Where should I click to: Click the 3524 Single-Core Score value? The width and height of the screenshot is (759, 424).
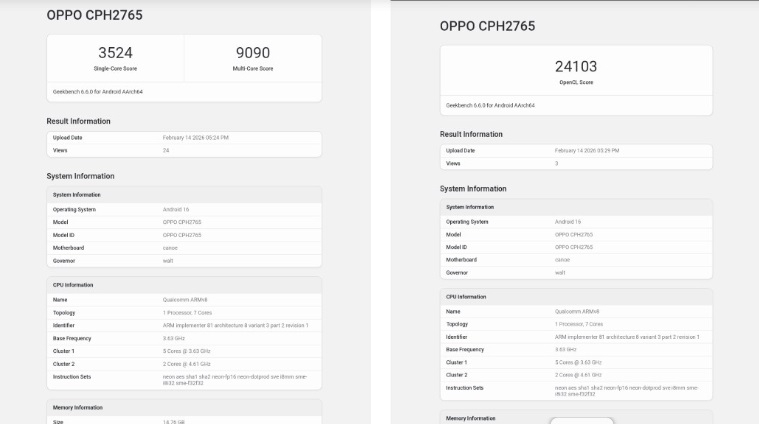[x=115, y=52]
